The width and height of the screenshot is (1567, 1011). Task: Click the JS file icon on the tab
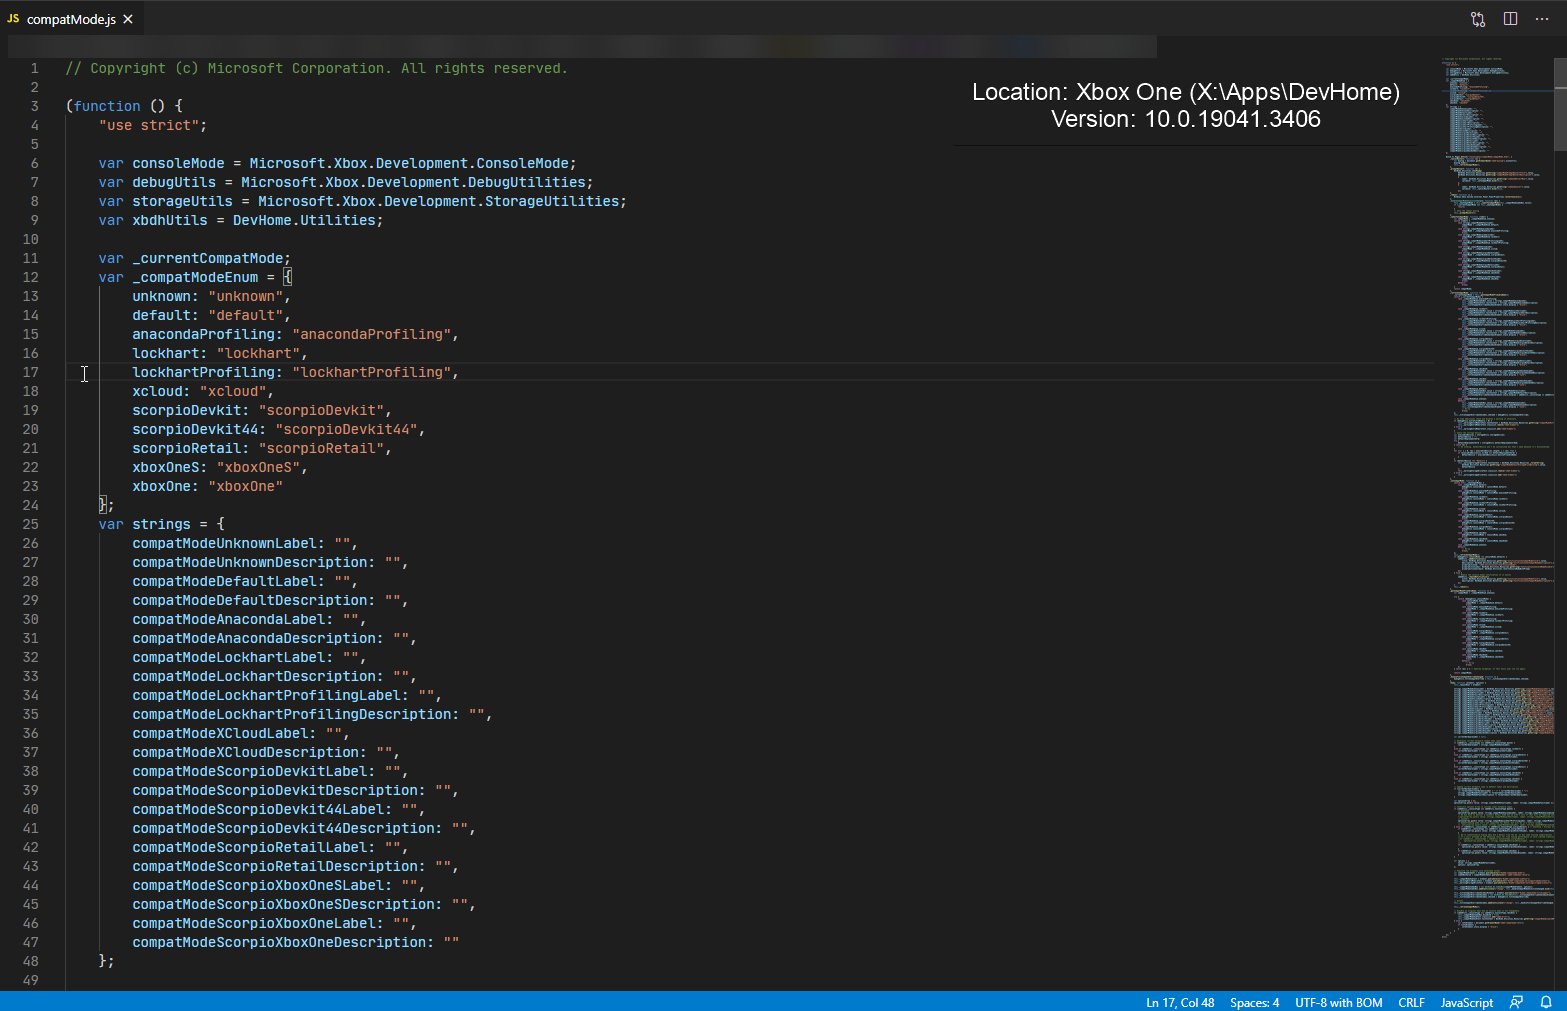(x=13, y=19)
